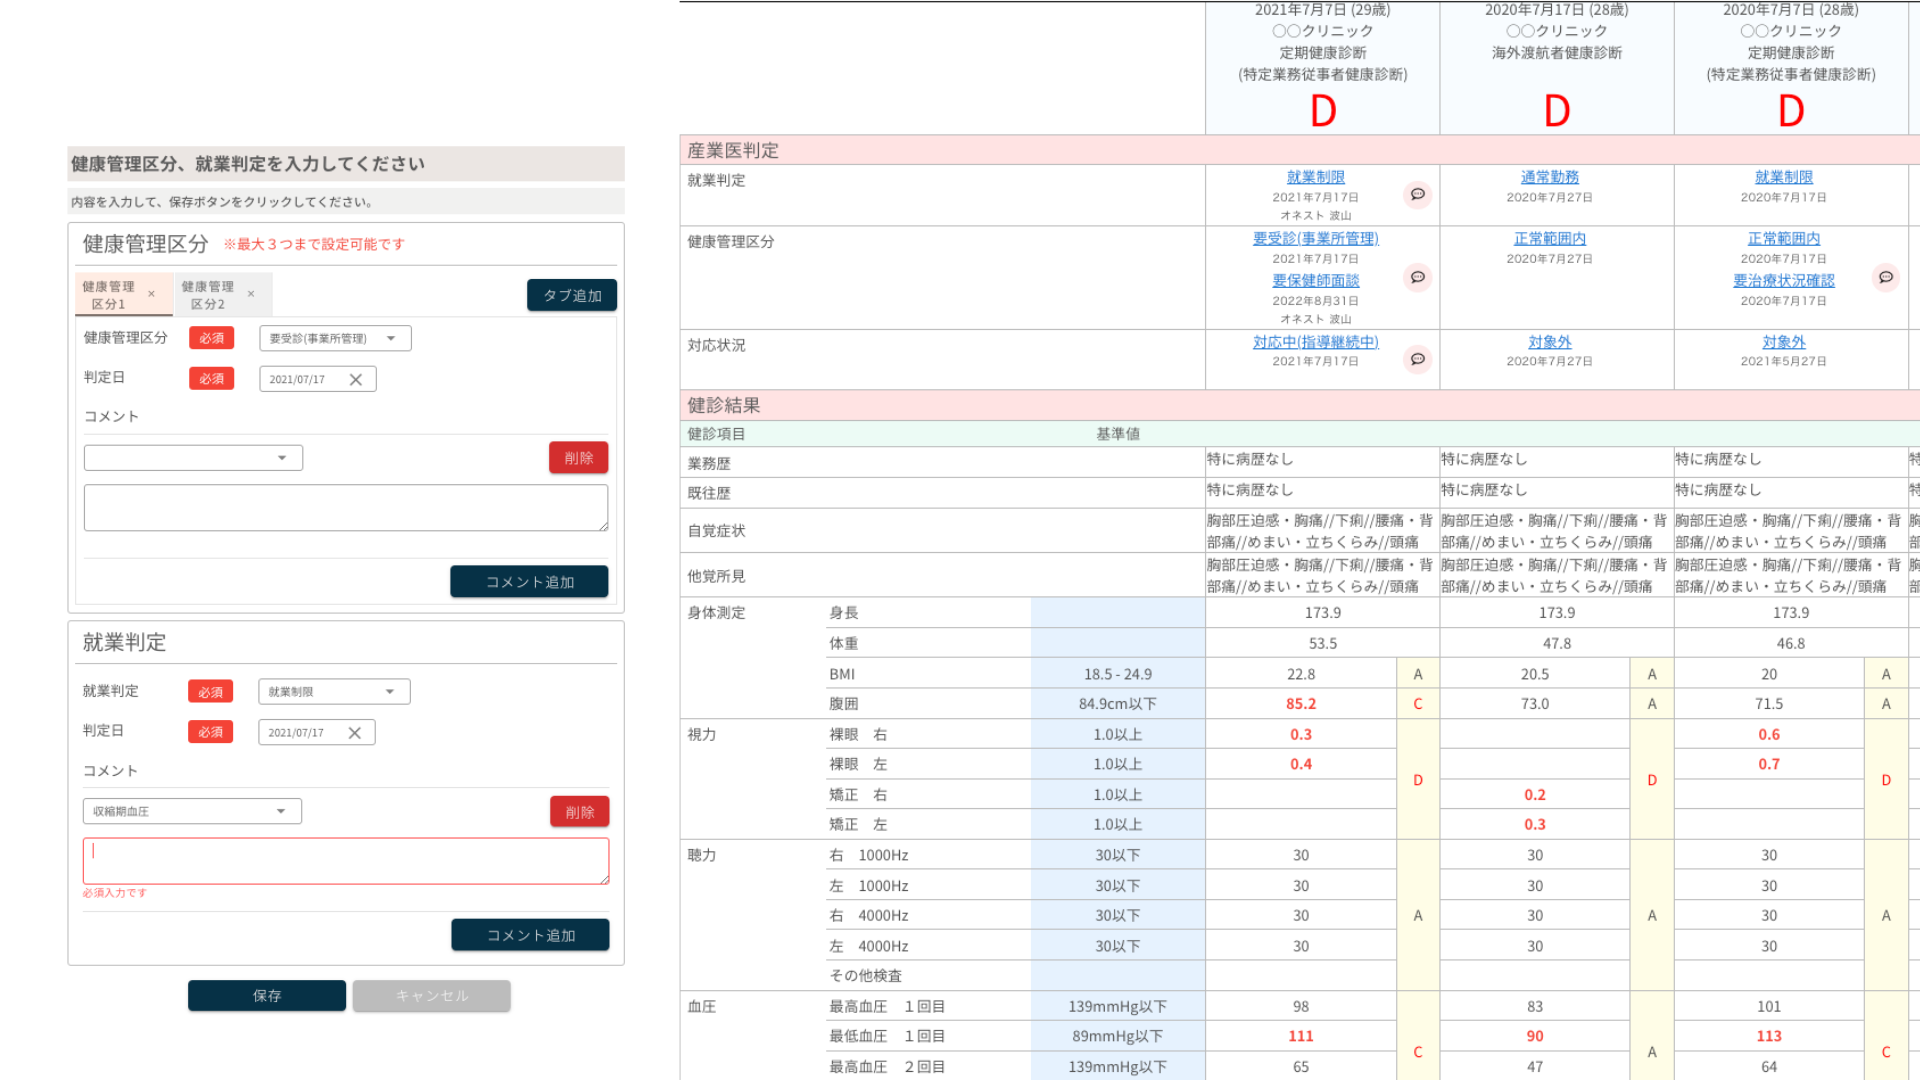Close the 健康管理区分1 tab with X
The height and width of the screenshot is (1080, 1920).
point(151,294)
